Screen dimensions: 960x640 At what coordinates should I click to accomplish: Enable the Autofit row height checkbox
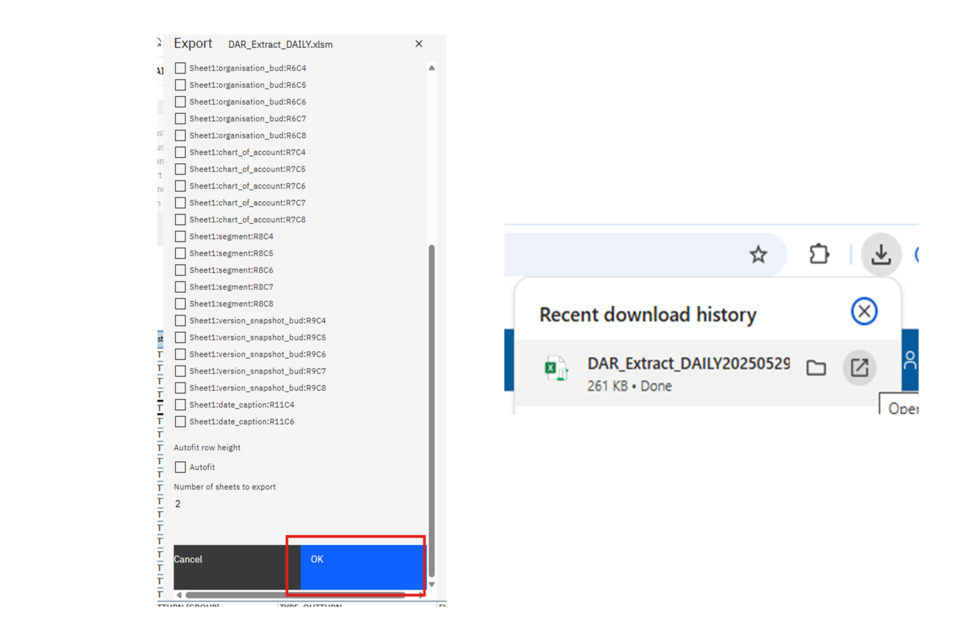pyautogui.click(x=181, y=467)
